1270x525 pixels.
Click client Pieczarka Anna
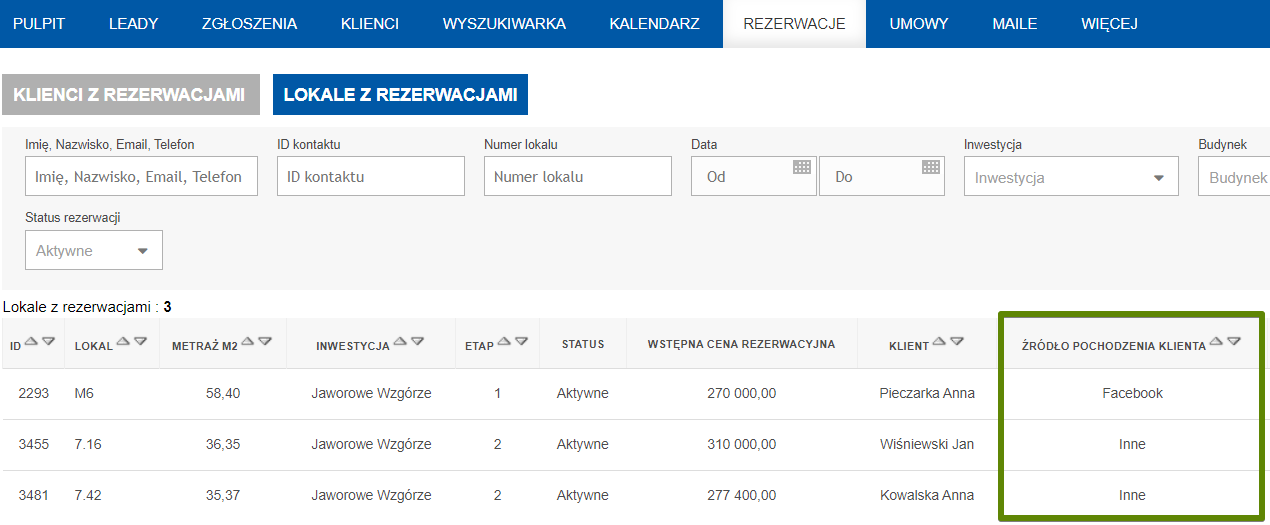927,393
